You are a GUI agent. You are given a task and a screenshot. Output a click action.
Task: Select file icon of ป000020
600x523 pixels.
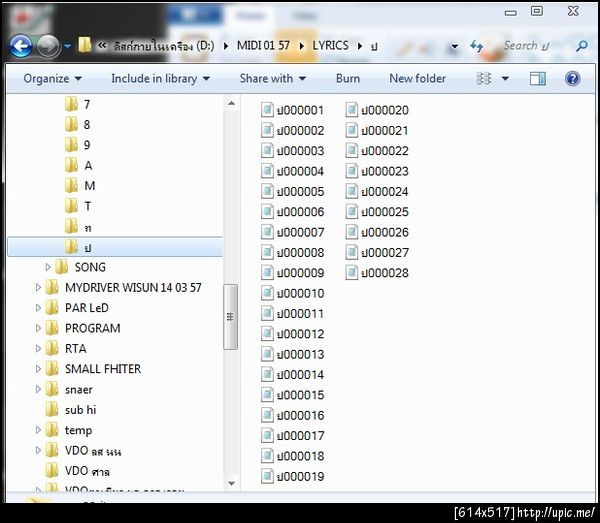click(x=352, y=110)
